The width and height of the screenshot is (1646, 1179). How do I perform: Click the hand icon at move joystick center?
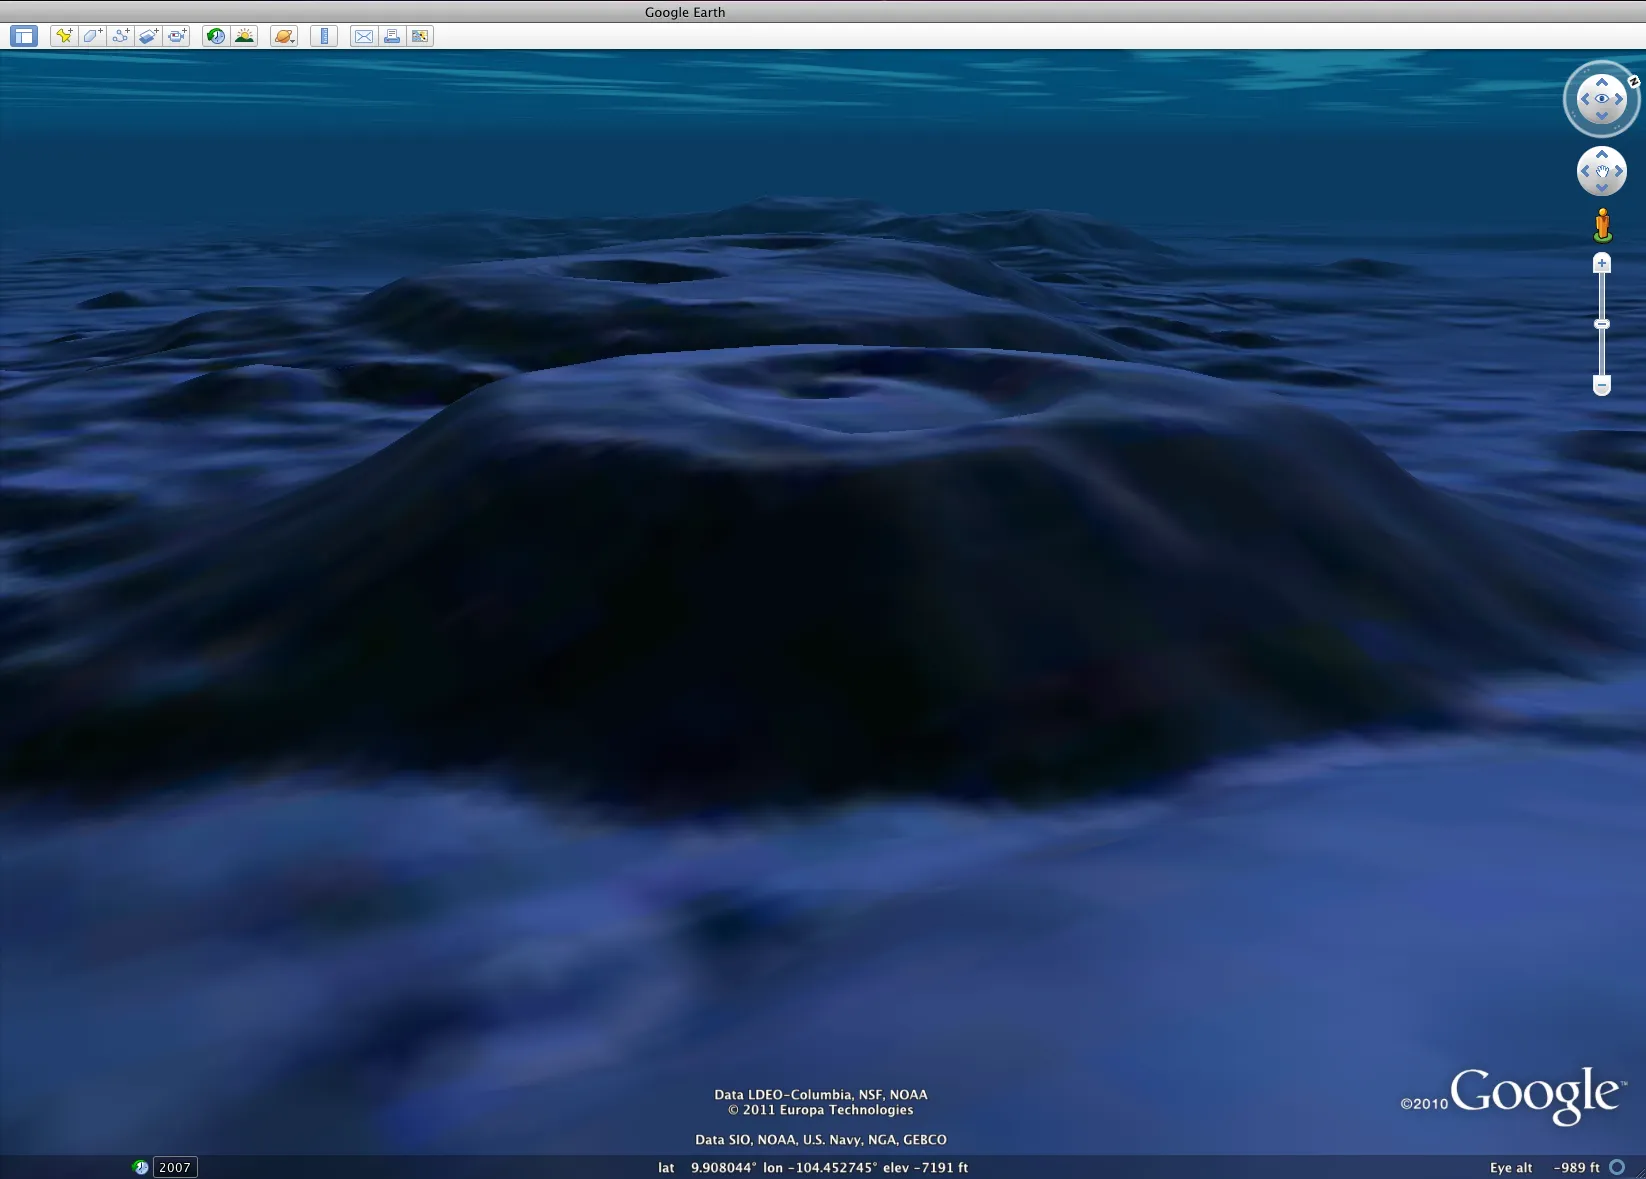[1602, 171]
